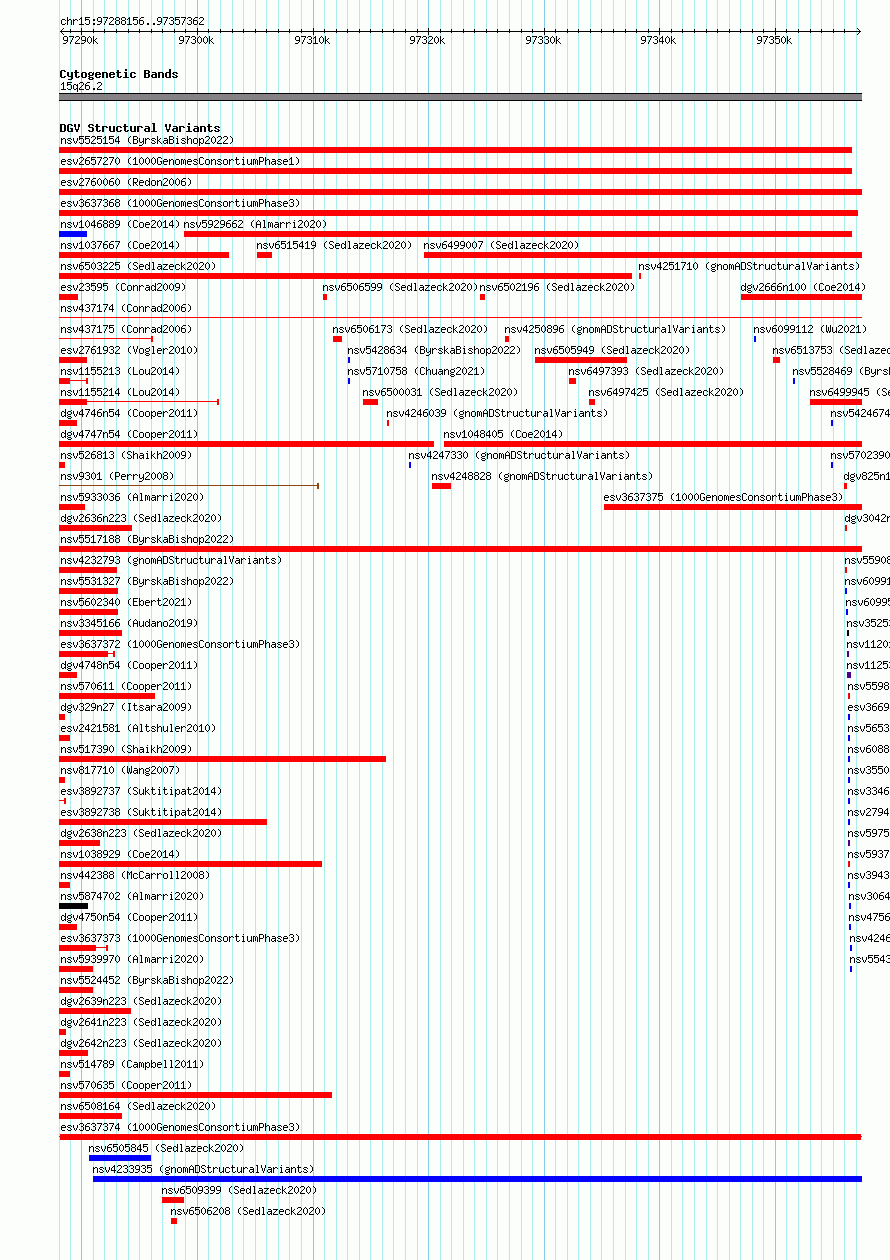Select the nsv4251710 (gnomADStructuralVariants) label
This screenshot has height=1260, width=890.
pos(749,266)
